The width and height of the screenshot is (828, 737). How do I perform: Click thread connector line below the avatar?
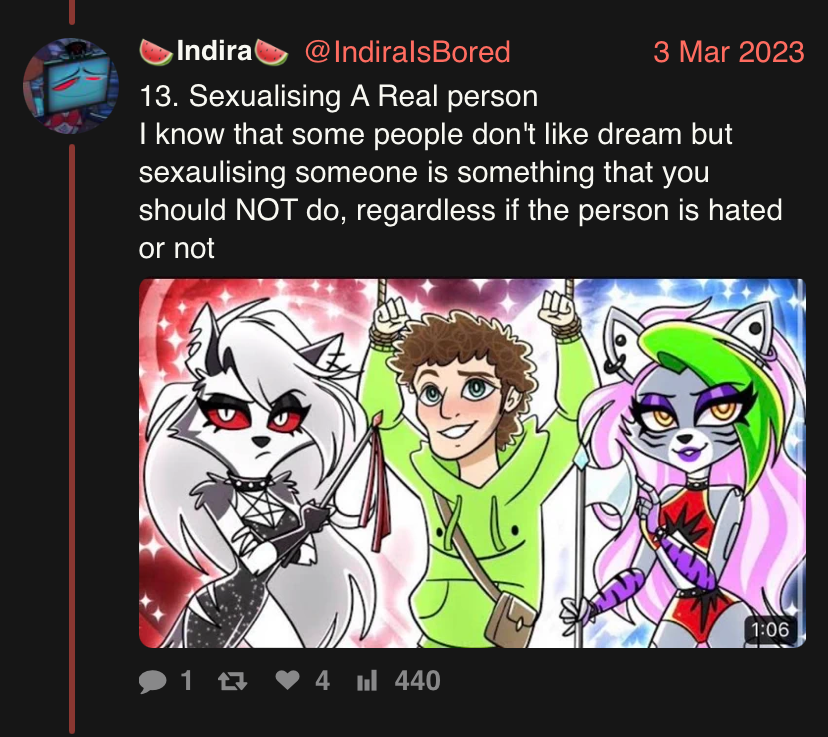pyautogui.click(x=72, y=438)
